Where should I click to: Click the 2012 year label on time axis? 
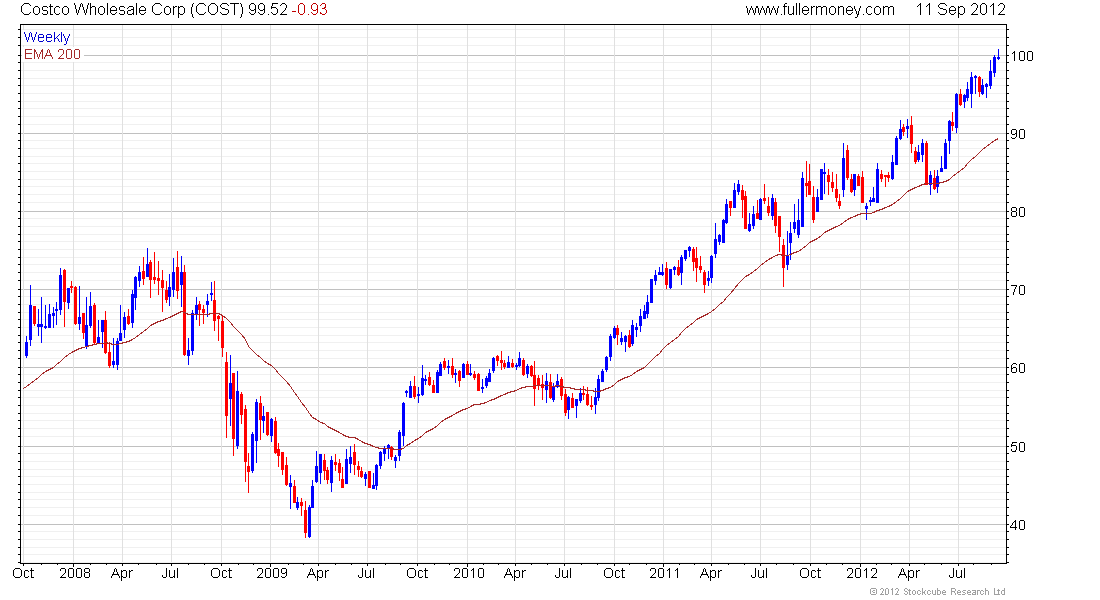point(861,573)
